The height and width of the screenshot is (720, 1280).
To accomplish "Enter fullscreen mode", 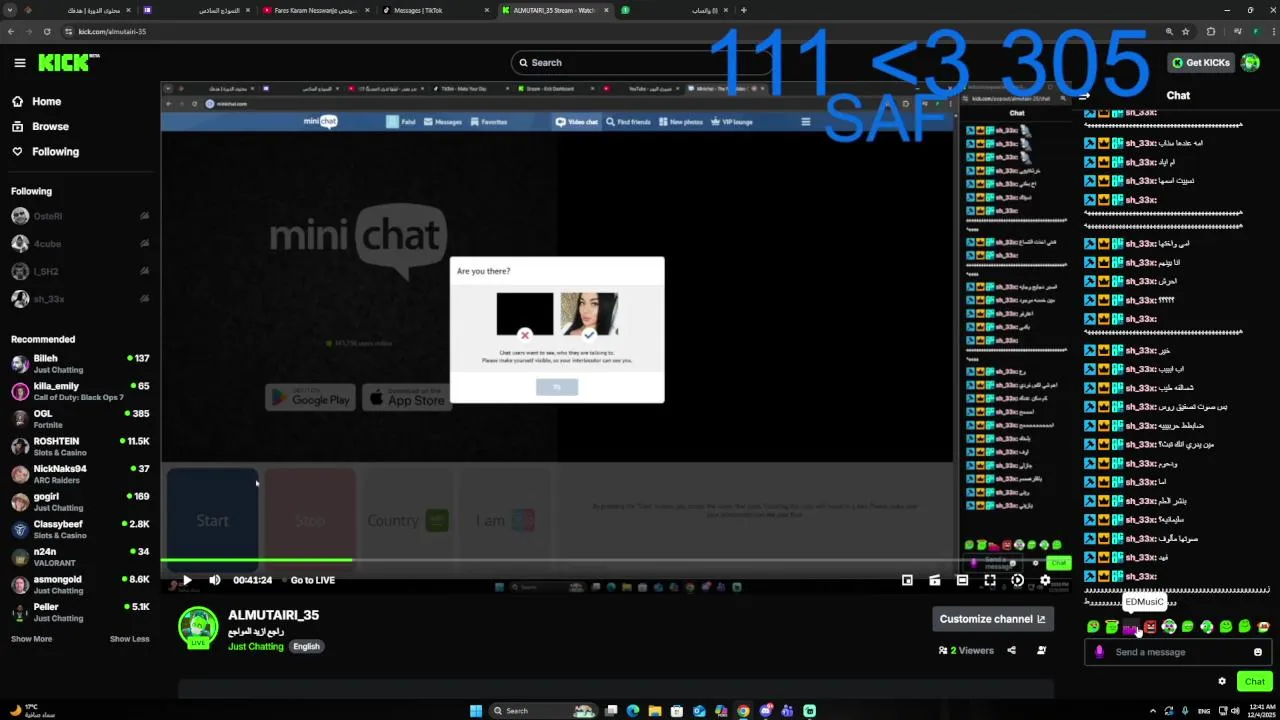I will click(x=990, y=580).
